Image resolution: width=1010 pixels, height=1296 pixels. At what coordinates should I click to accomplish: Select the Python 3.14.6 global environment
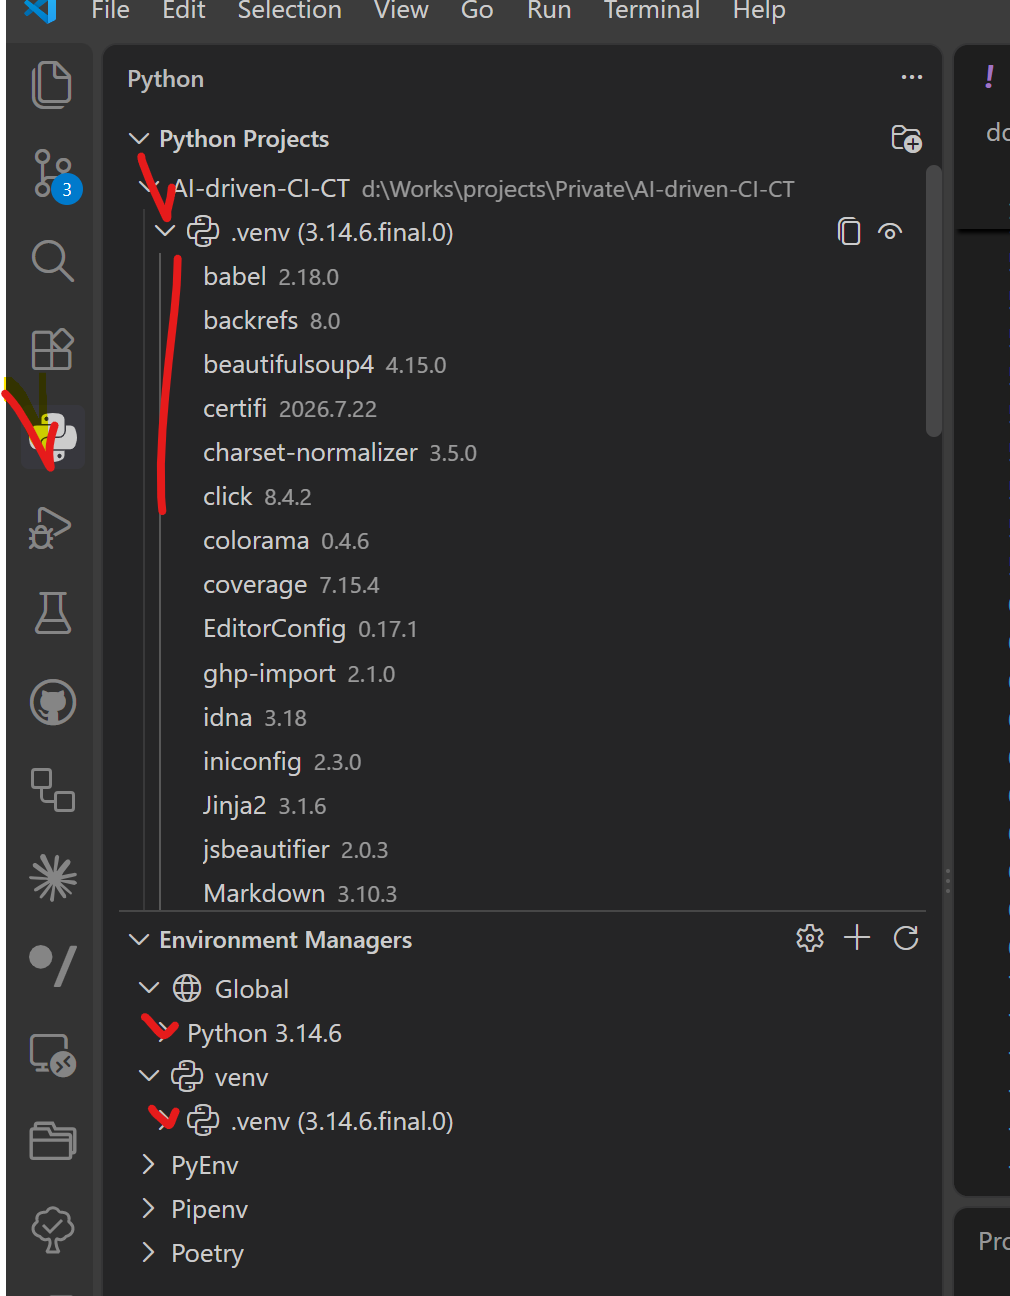click(522, 1033)
